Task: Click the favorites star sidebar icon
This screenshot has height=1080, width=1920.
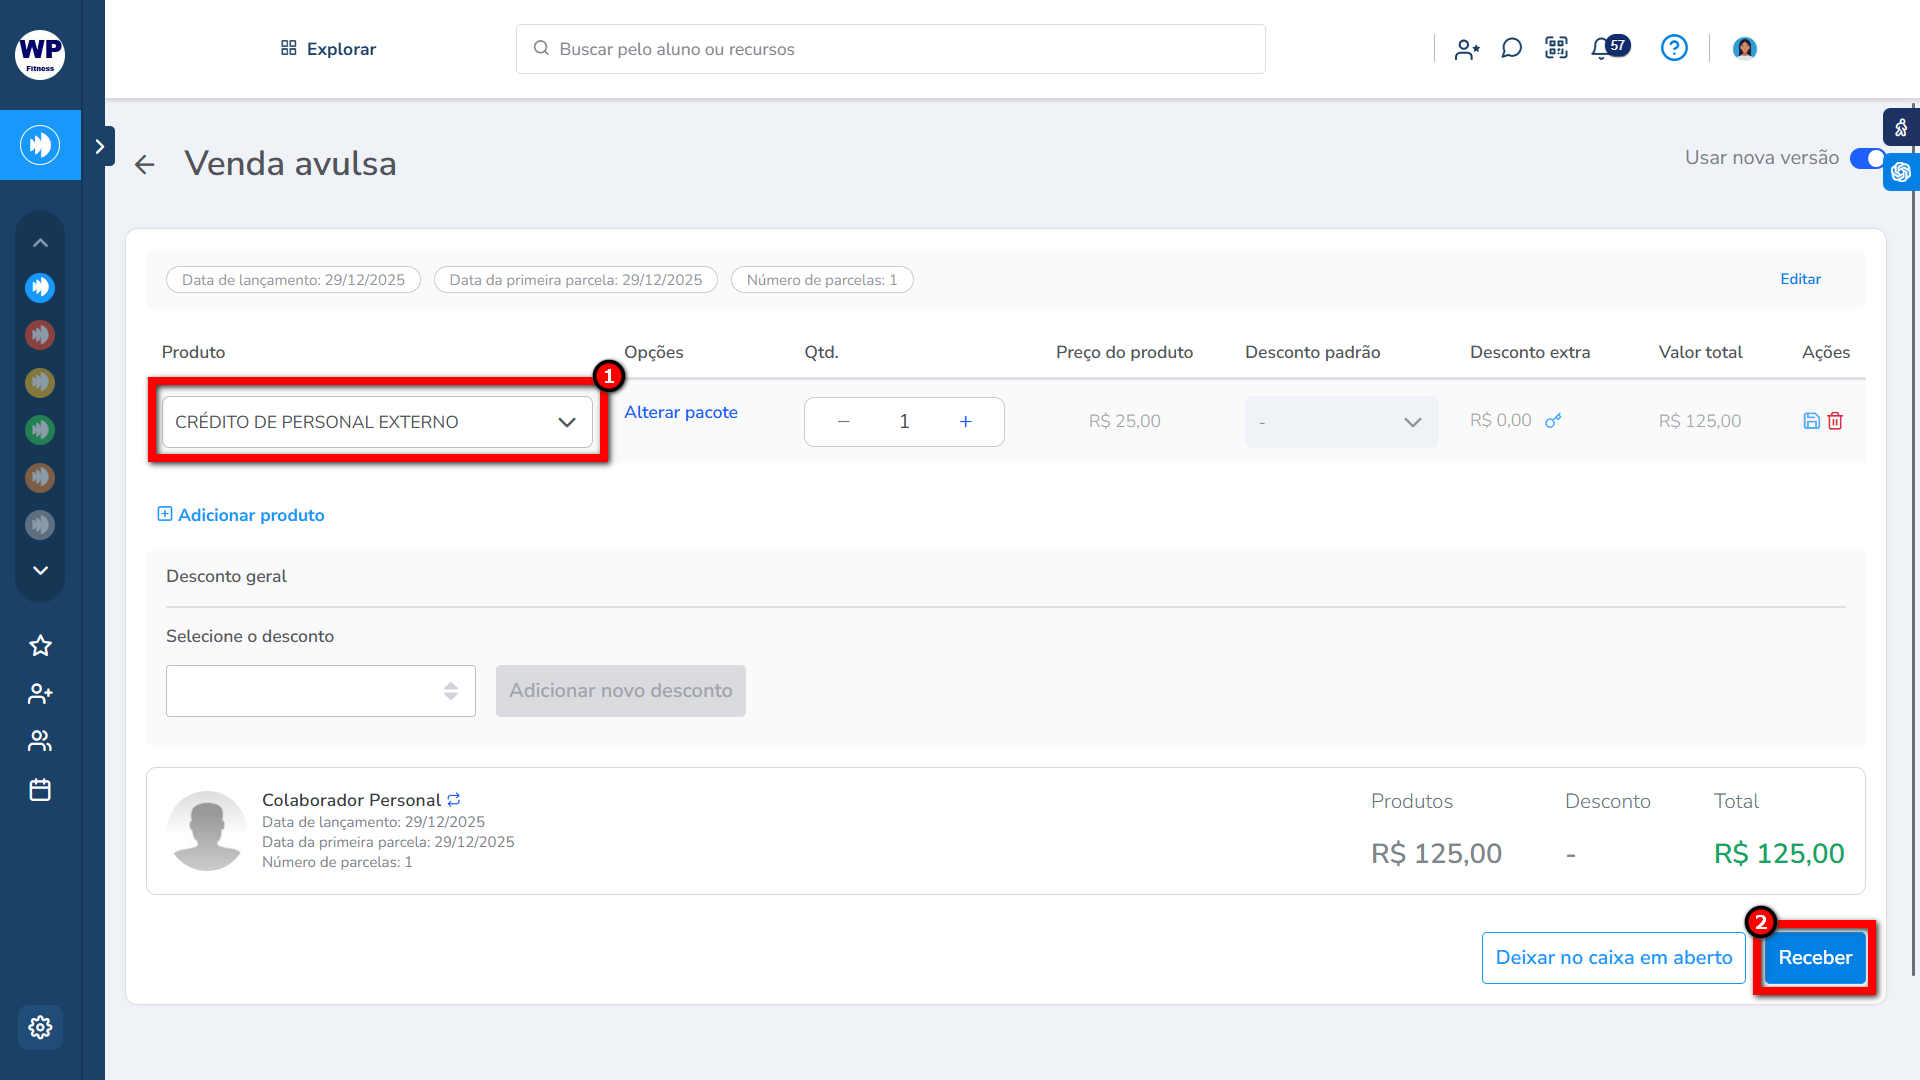Action: pos(40,646)
